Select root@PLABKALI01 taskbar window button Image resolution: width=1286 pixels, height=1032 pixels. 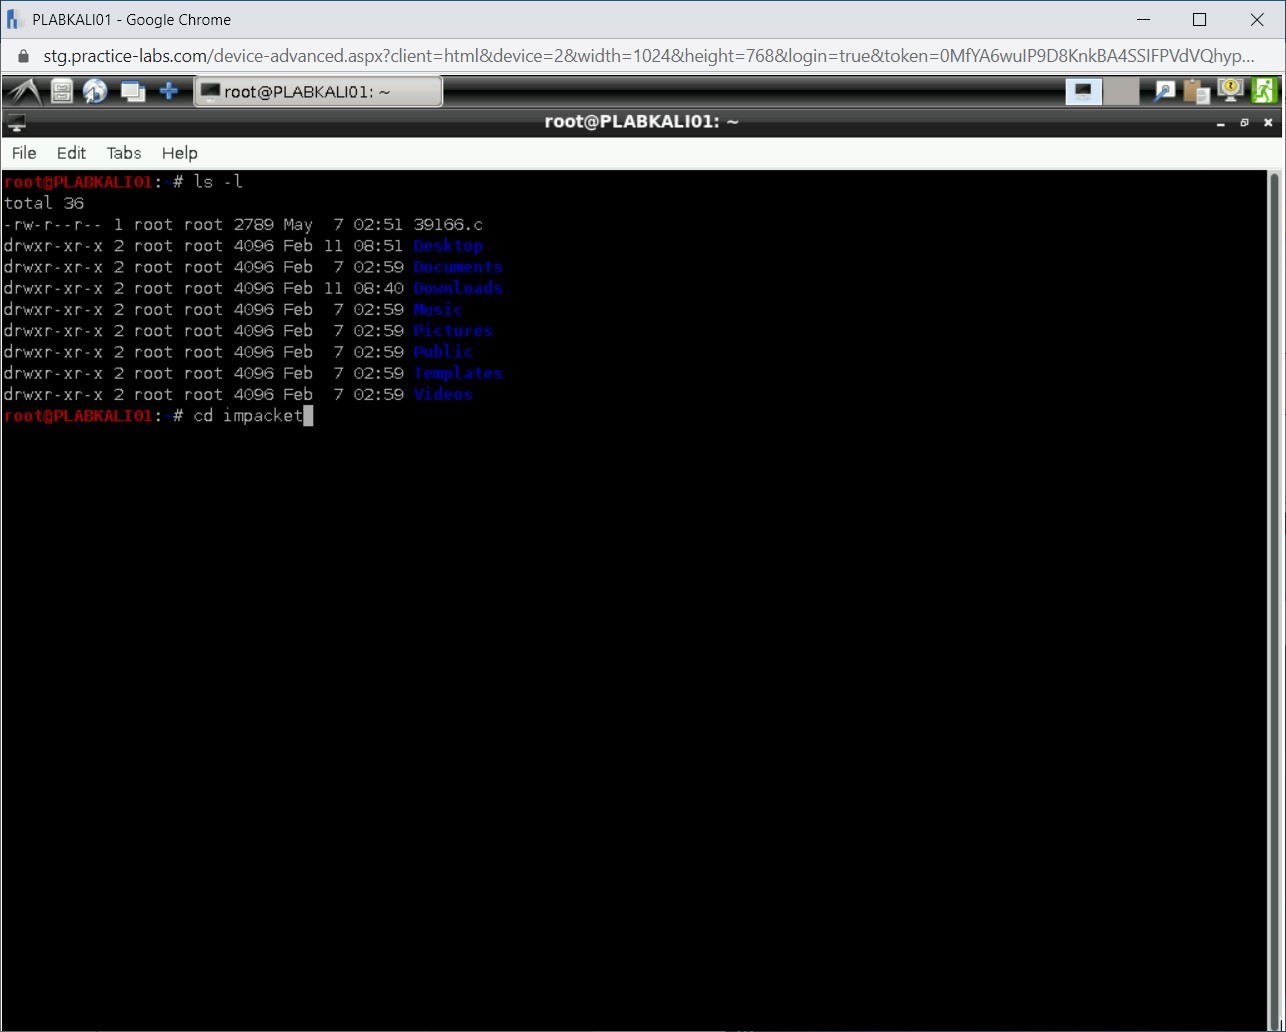click(317, 92)
